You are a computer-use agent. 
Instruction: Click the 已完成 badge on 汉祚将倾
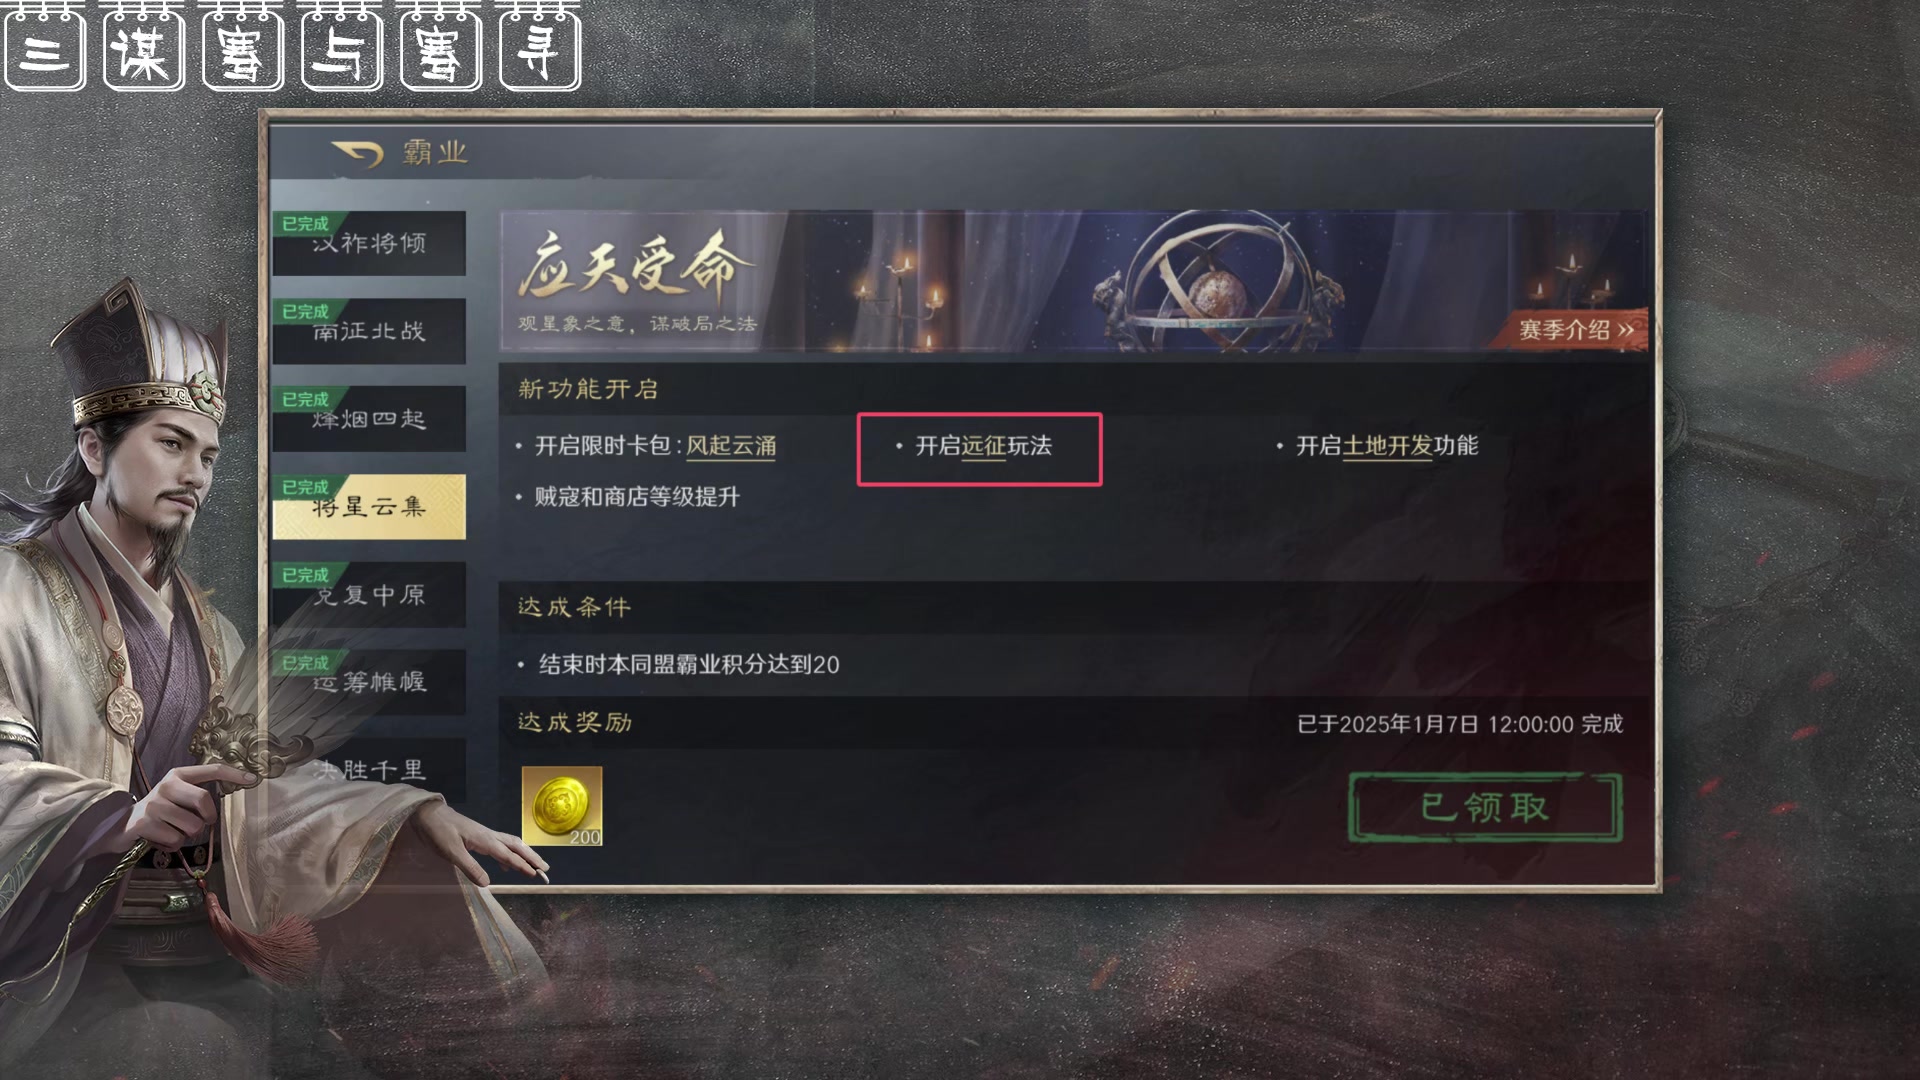tap(305, 224)
